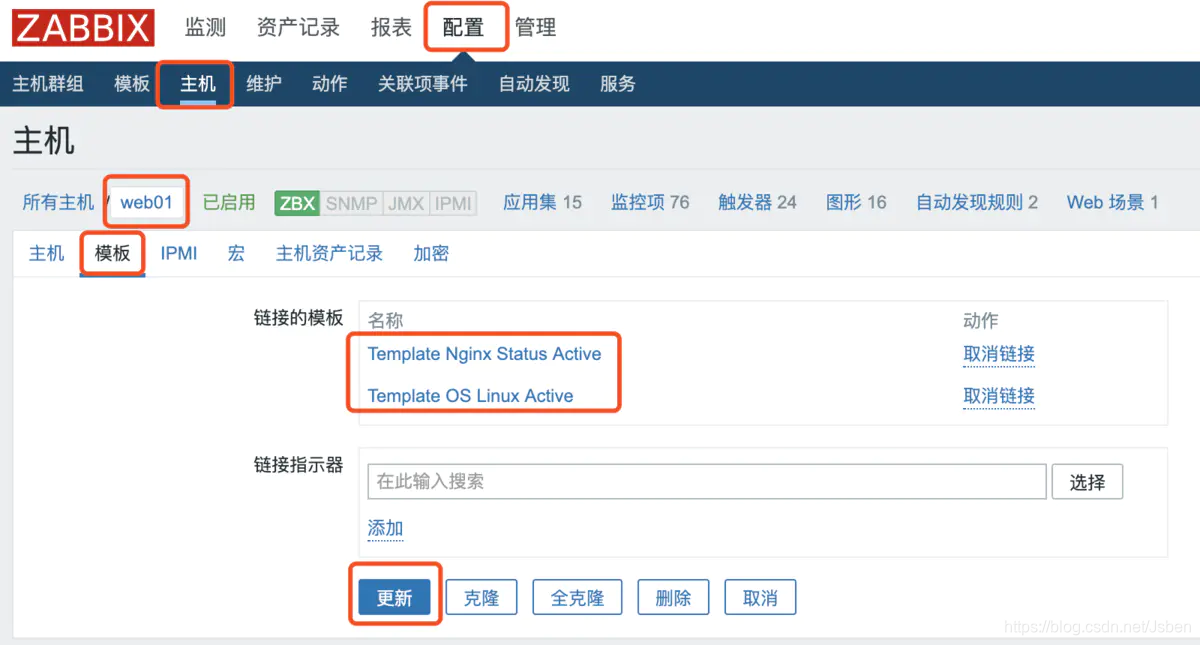
Task: Switch to the 加密 tab
Action: (x=431, y=253)
